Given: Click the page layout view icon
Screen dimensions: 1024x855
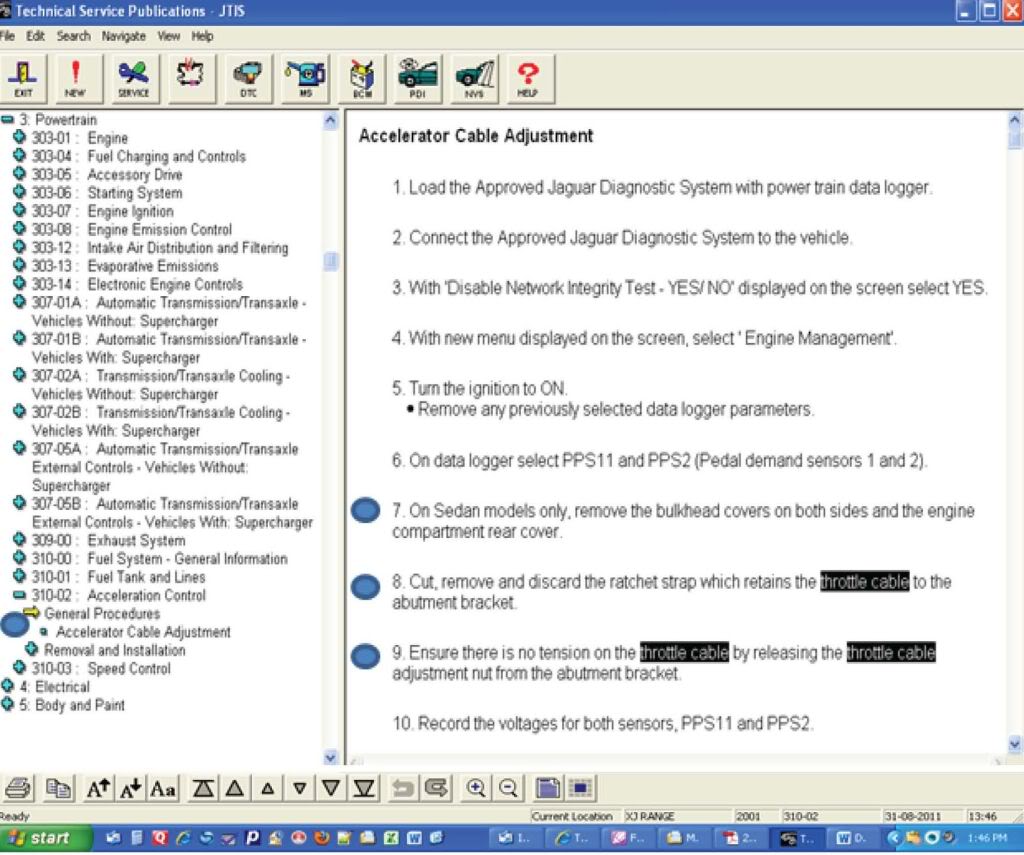Looking at the screenshot, I should point(547,788).
